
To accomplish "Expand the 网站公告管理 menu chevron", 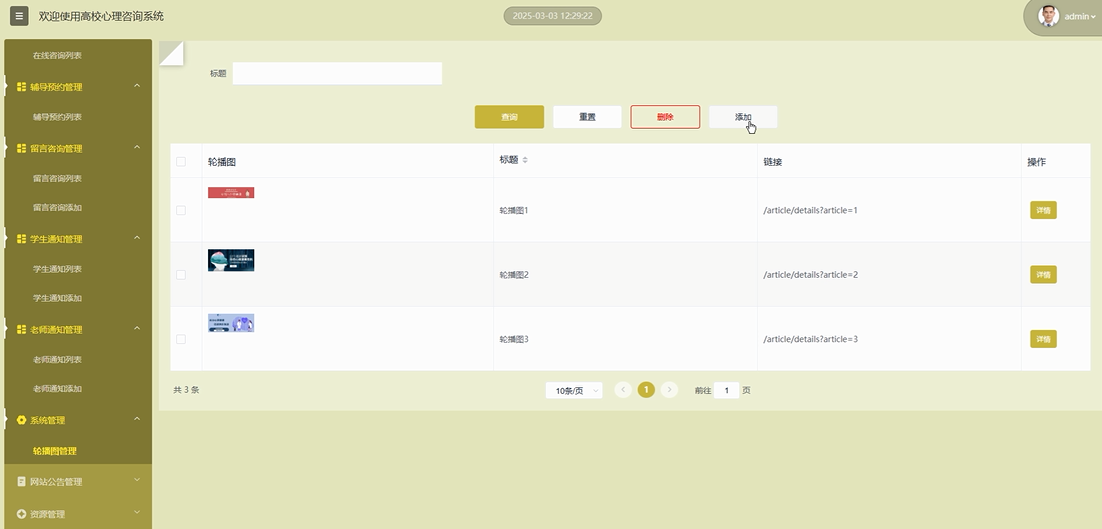I will [137, 481].
